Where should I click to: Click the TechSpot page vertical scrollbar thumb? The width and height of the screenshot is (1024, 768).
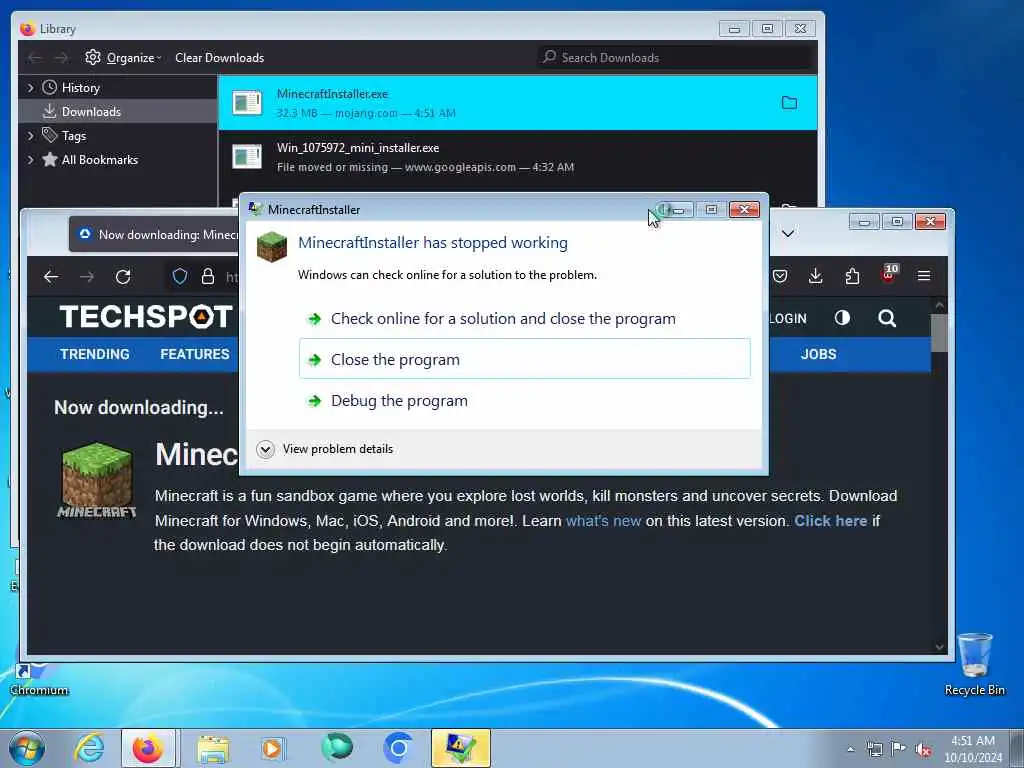click(x=939, y=332)
